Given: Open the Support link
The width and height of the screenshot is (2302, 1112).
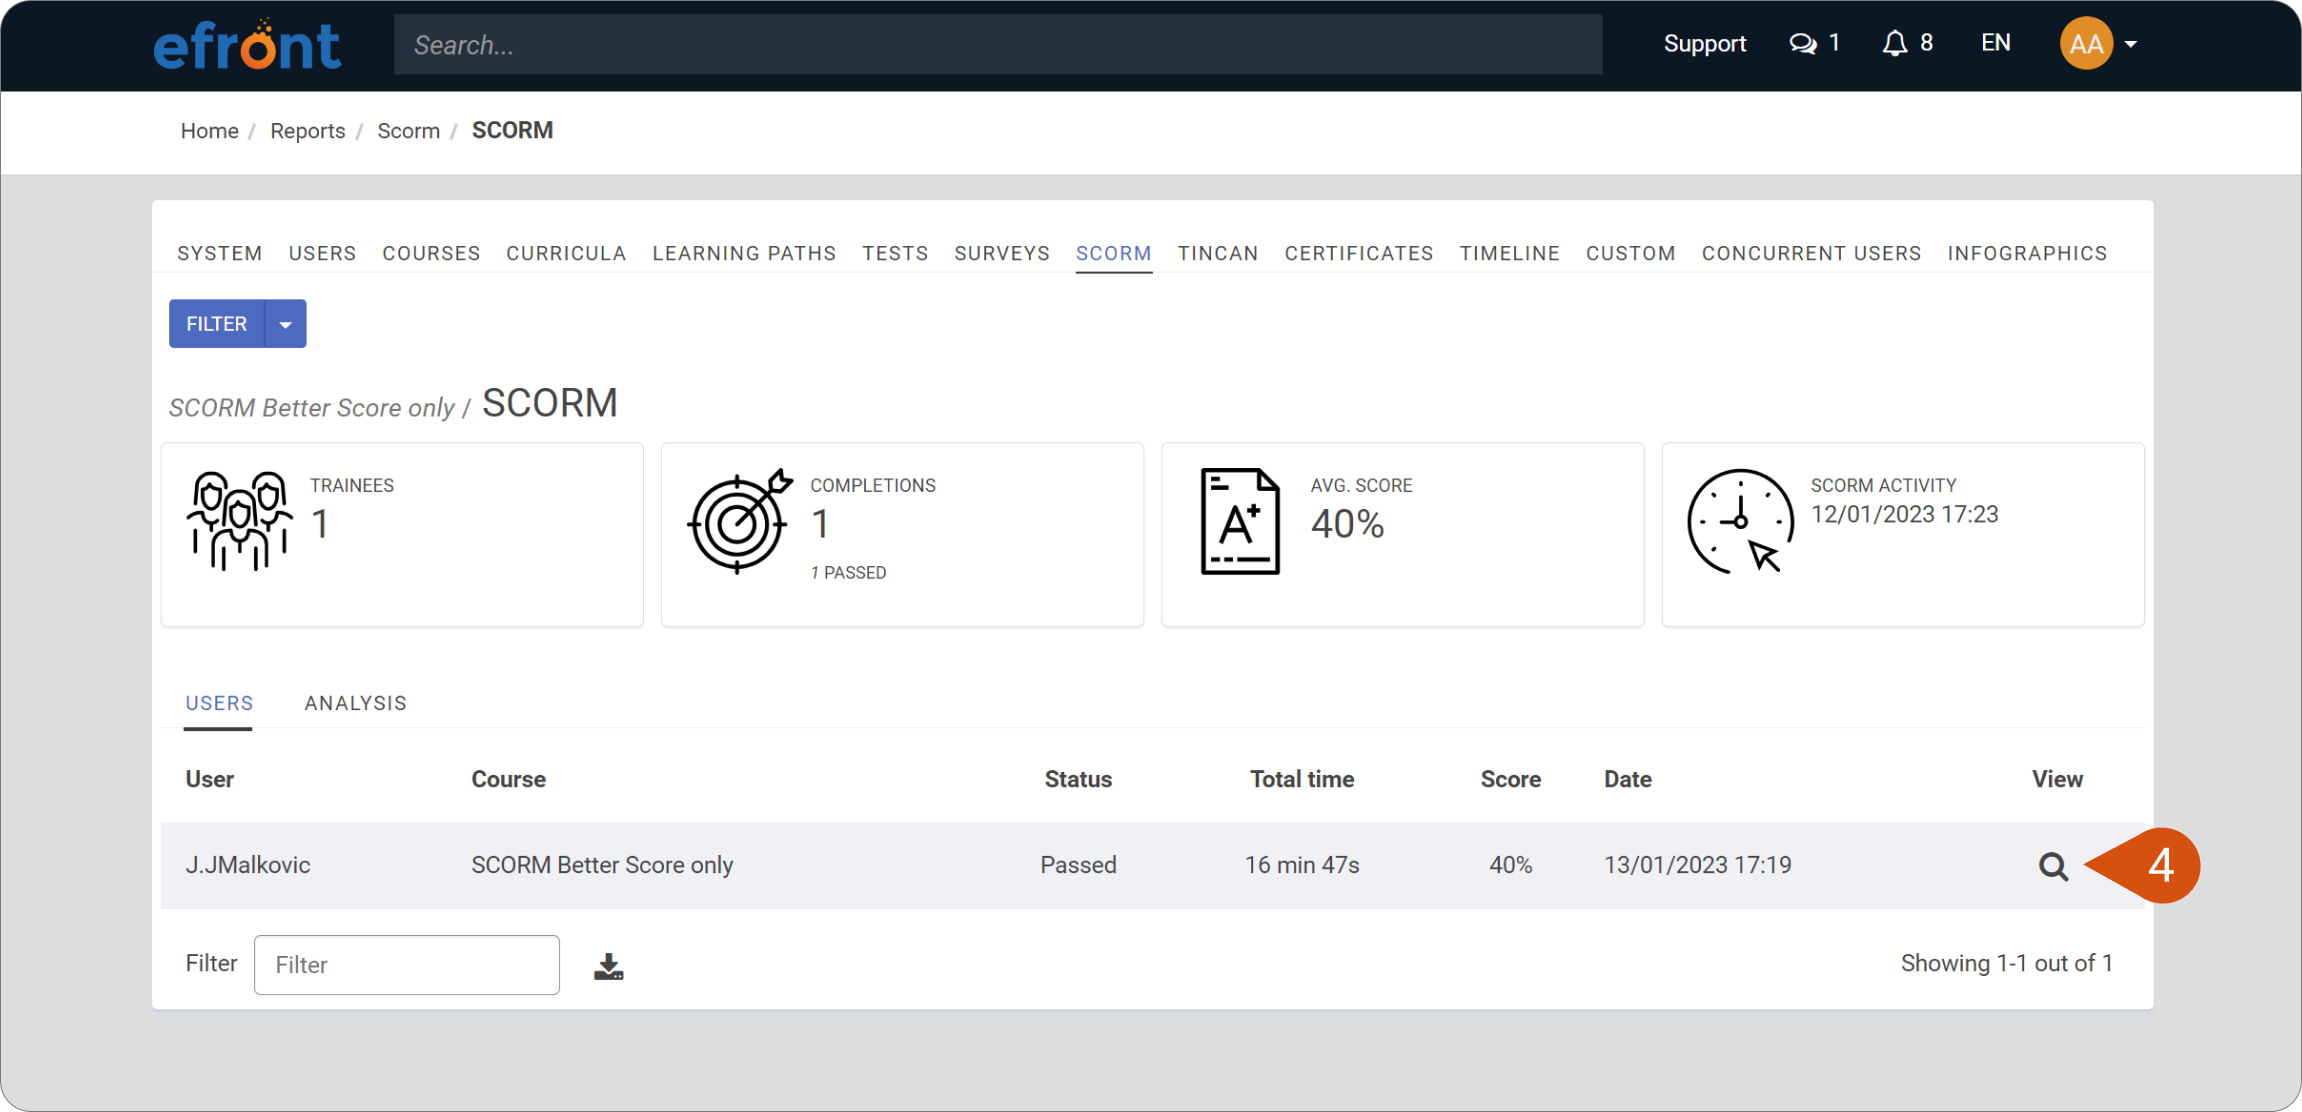Looking at the screenshot, I should point(1705,44).
